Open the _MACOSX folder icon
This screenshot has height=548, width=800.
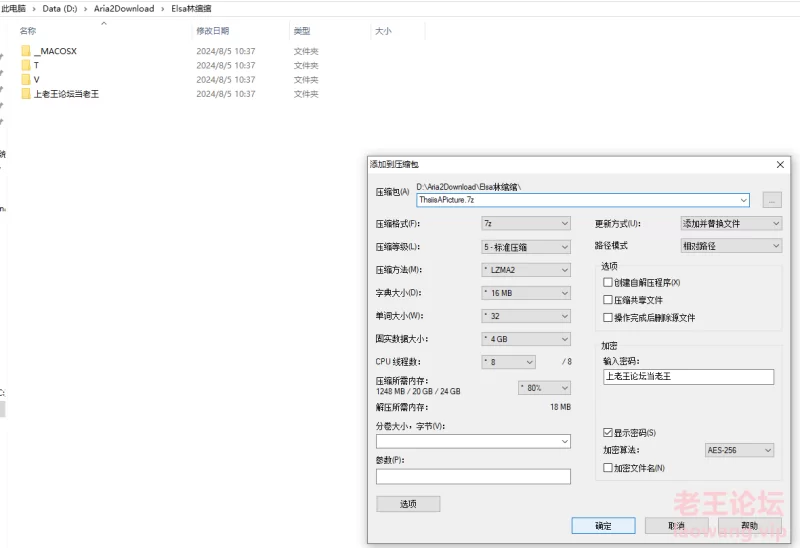point(26,51)
